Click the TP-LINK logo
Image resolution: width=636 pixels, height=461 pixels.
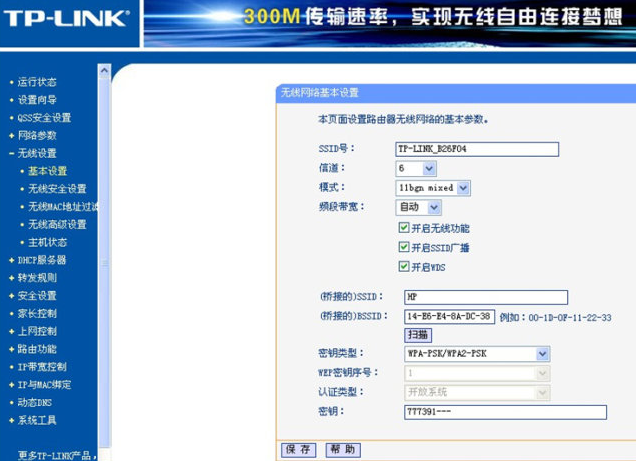67,19
